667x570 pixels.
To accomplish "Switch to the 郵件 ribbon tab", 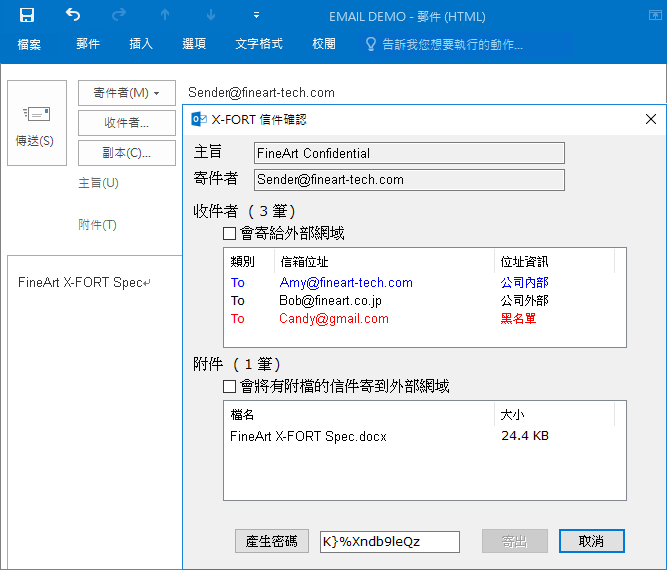I will 88,44.
